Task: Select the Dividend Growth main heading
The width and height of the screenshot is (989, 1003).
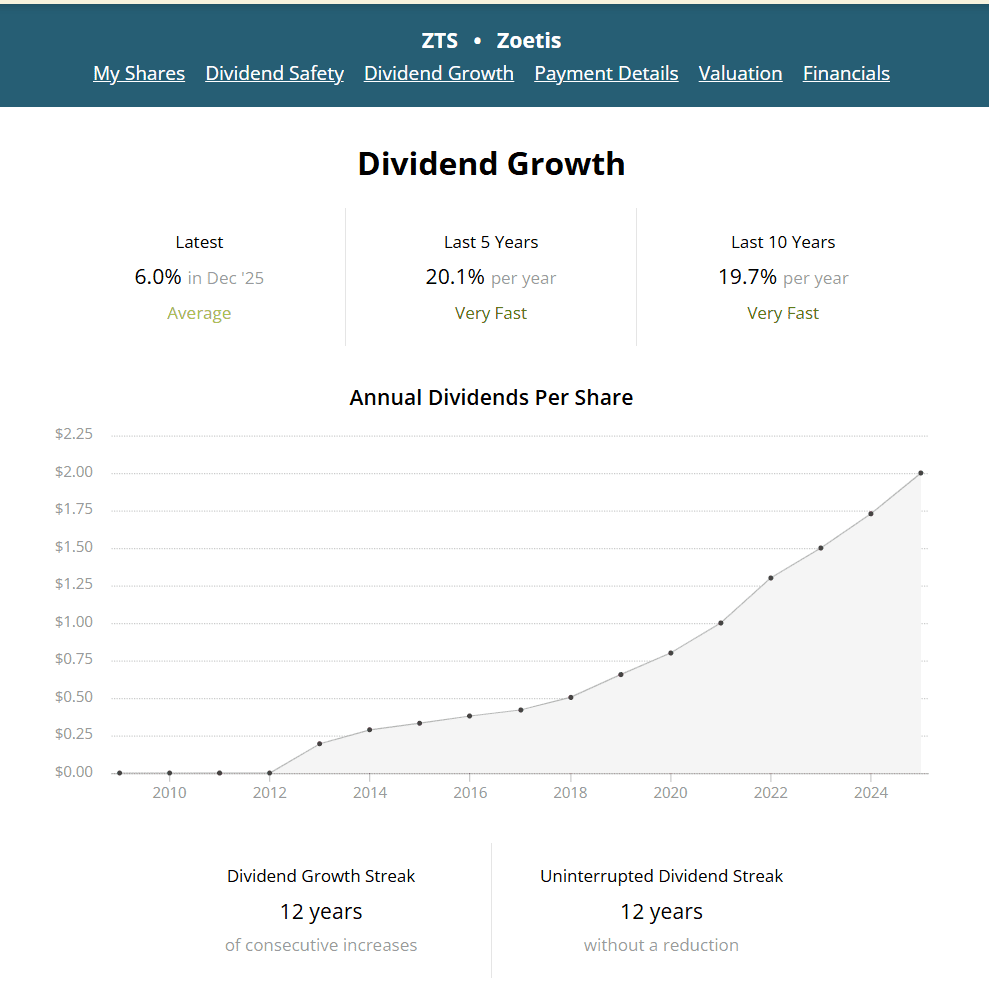Action: click(491, 164)
